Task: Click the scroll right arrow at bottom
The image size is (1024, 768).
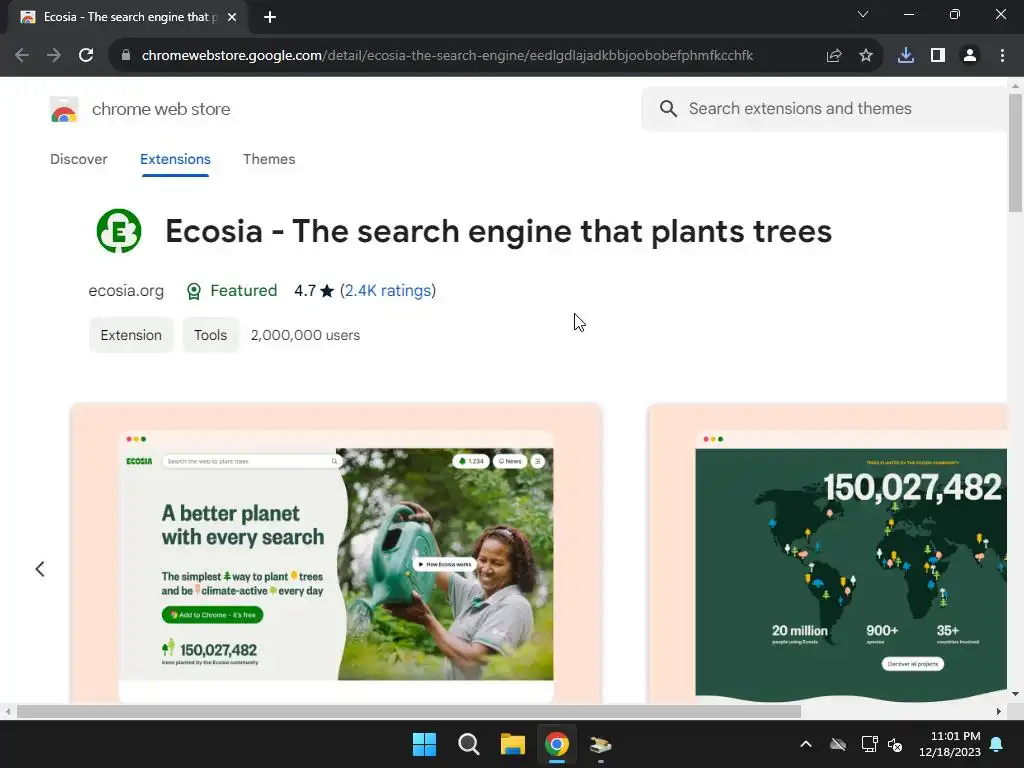Action: point(999,711)
